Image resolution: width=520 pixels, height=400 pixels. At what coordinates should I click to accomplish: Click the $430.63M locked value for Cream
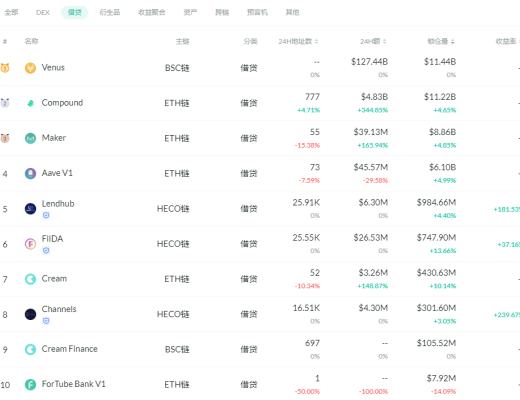(x=436, y=273)
